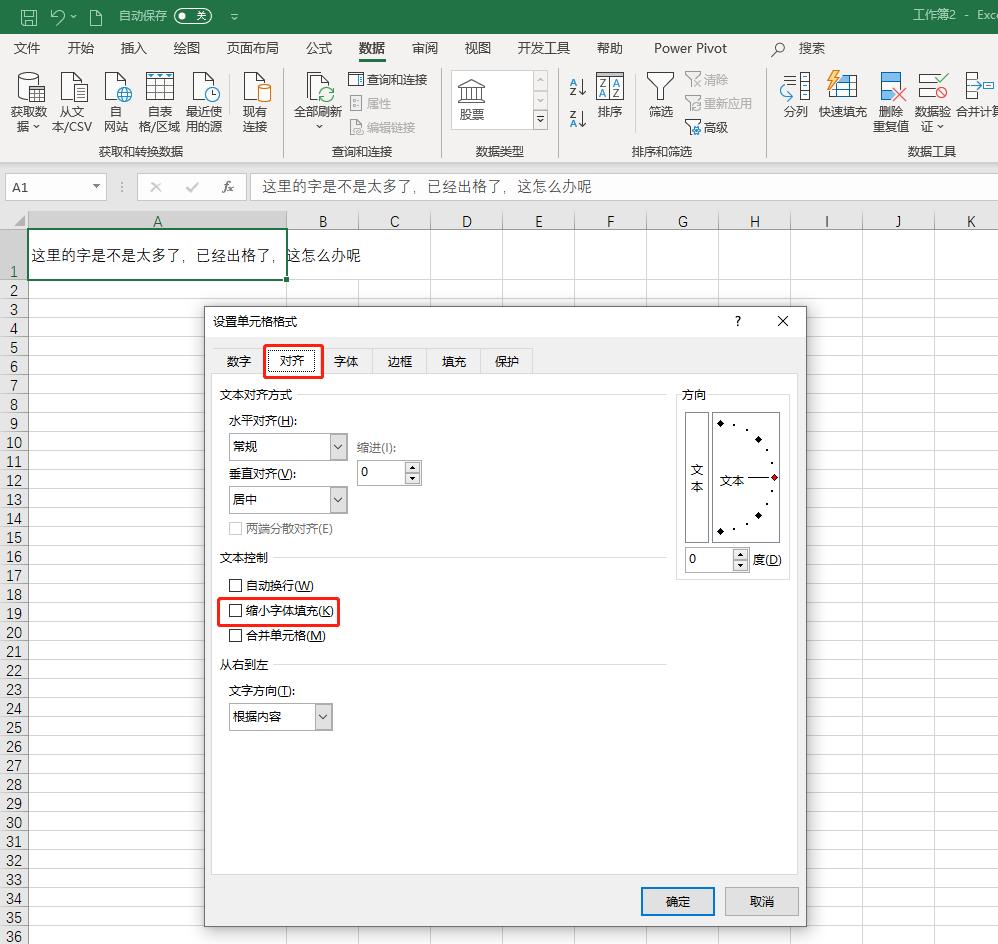
Task: Enable 合并单元格 option
Action: coord(236,636)
